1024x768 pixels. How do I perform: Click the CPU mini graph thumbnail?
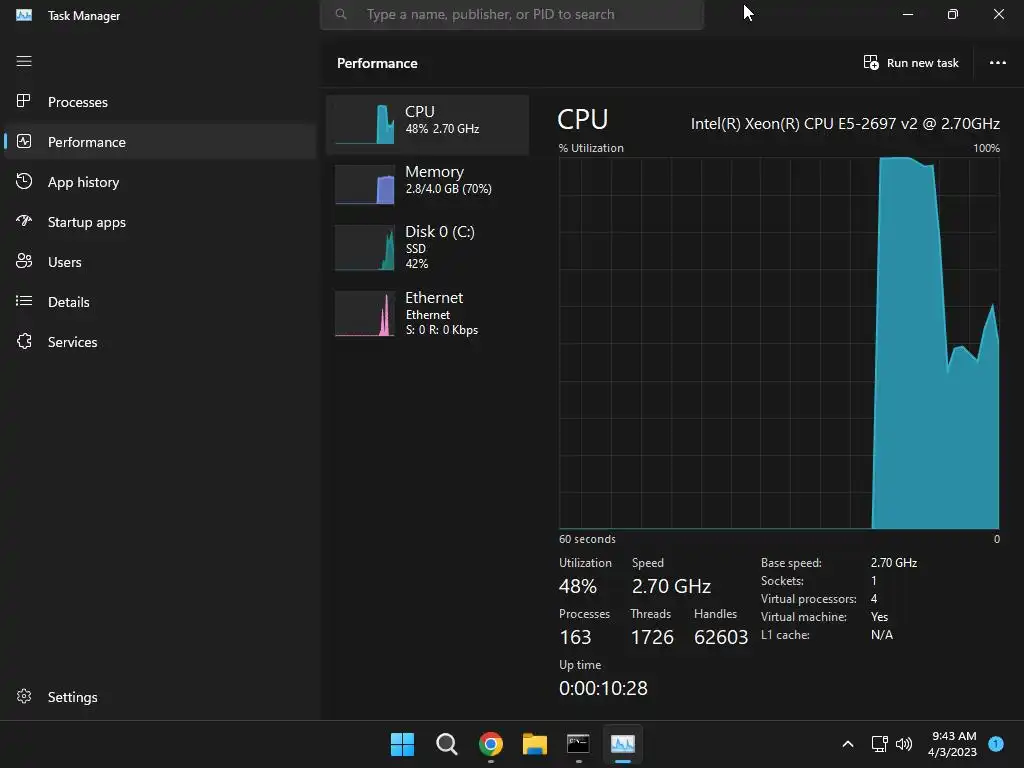pos(364,122)
